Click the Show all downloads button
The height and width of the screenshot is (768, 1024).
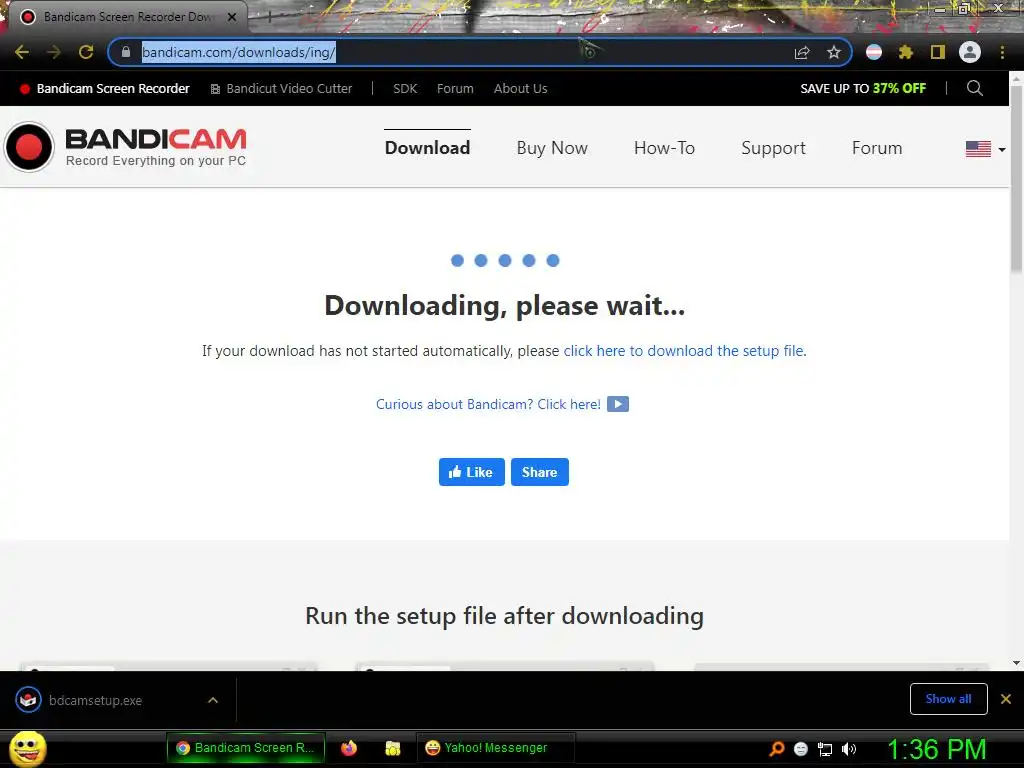948,699
